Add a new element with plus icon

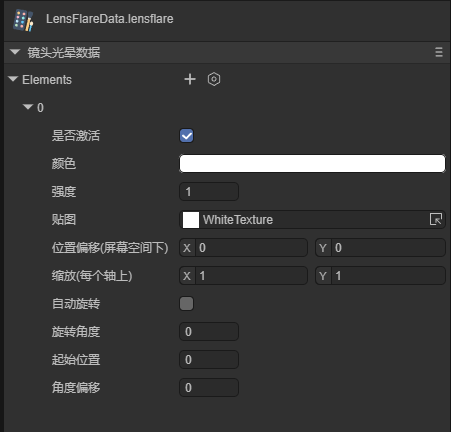[190, 79]
